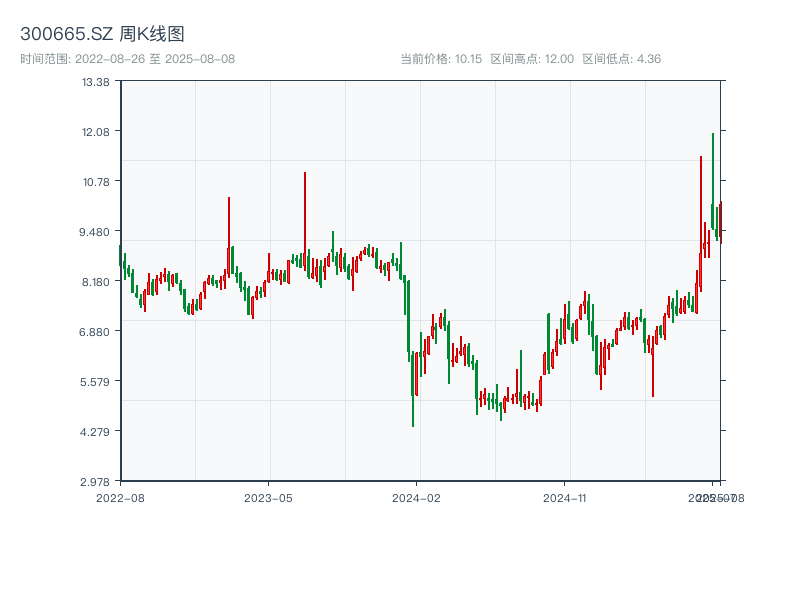
Task: Select the 时间范围 date range text
Action: coord(127,59)
